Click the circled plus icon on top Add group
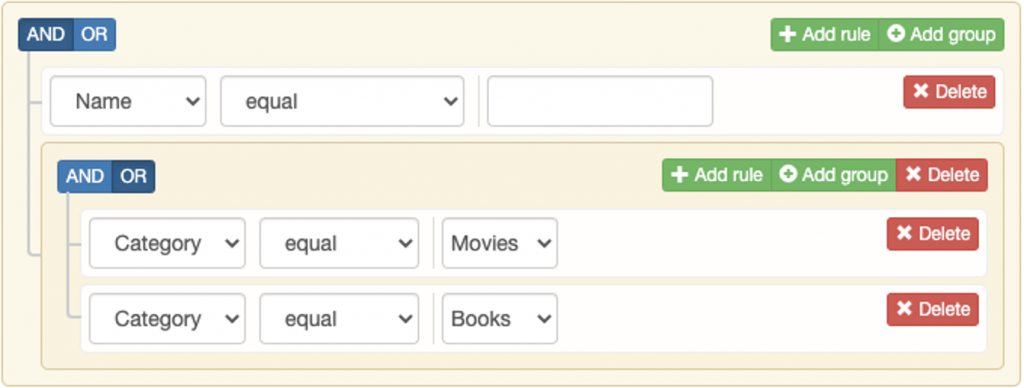 click(896, 34)
